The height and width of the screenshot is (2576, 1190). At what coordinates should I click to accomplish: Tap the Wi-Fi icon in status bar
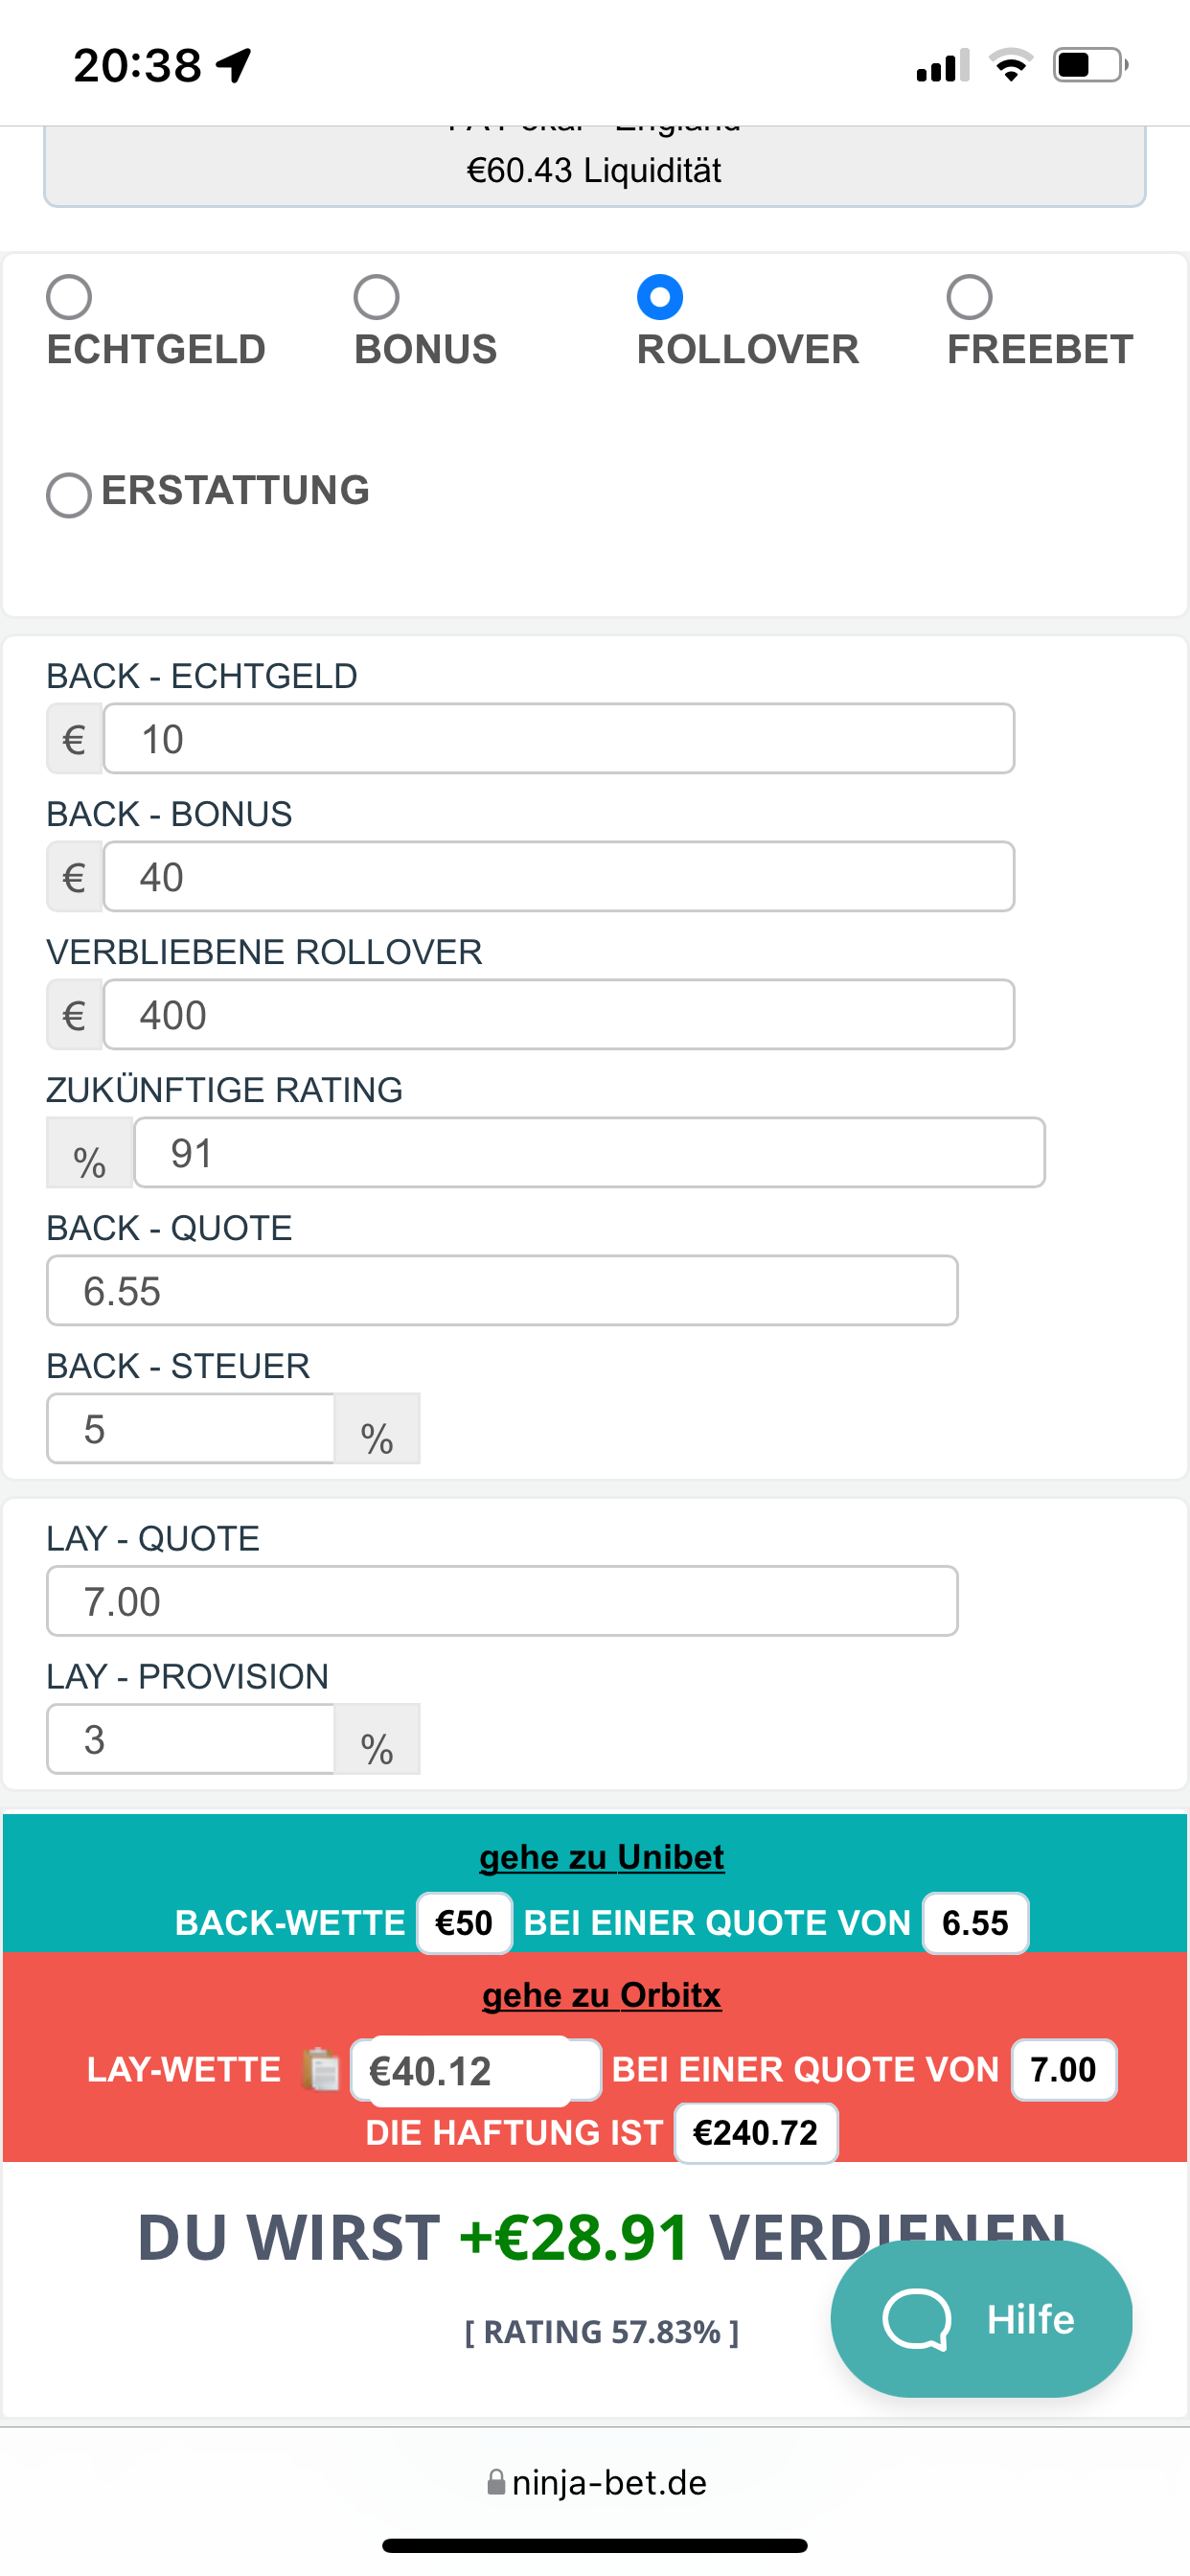pyautogui.click(x=1010, y=65)
